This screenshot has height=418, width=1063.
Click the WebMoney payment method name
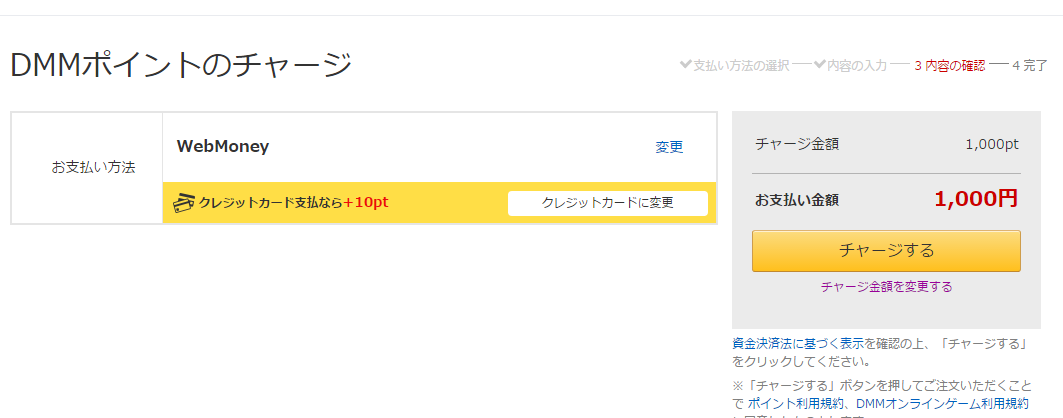223,146
